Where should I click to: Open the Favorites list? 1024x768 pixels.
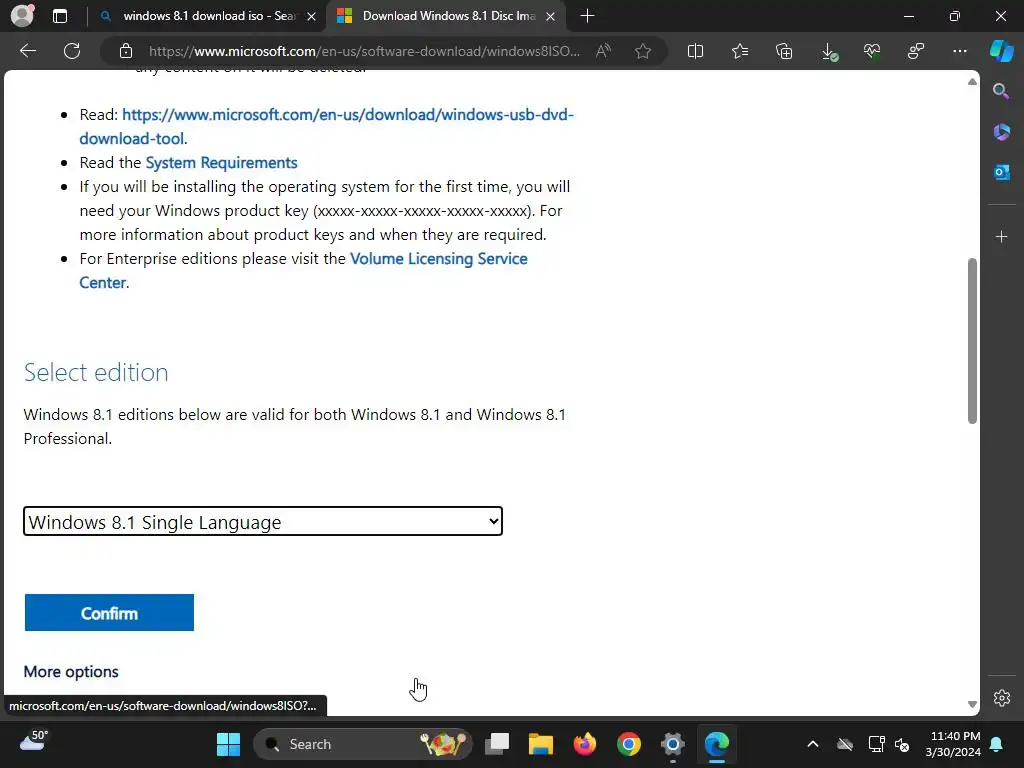tap(740, 51)
